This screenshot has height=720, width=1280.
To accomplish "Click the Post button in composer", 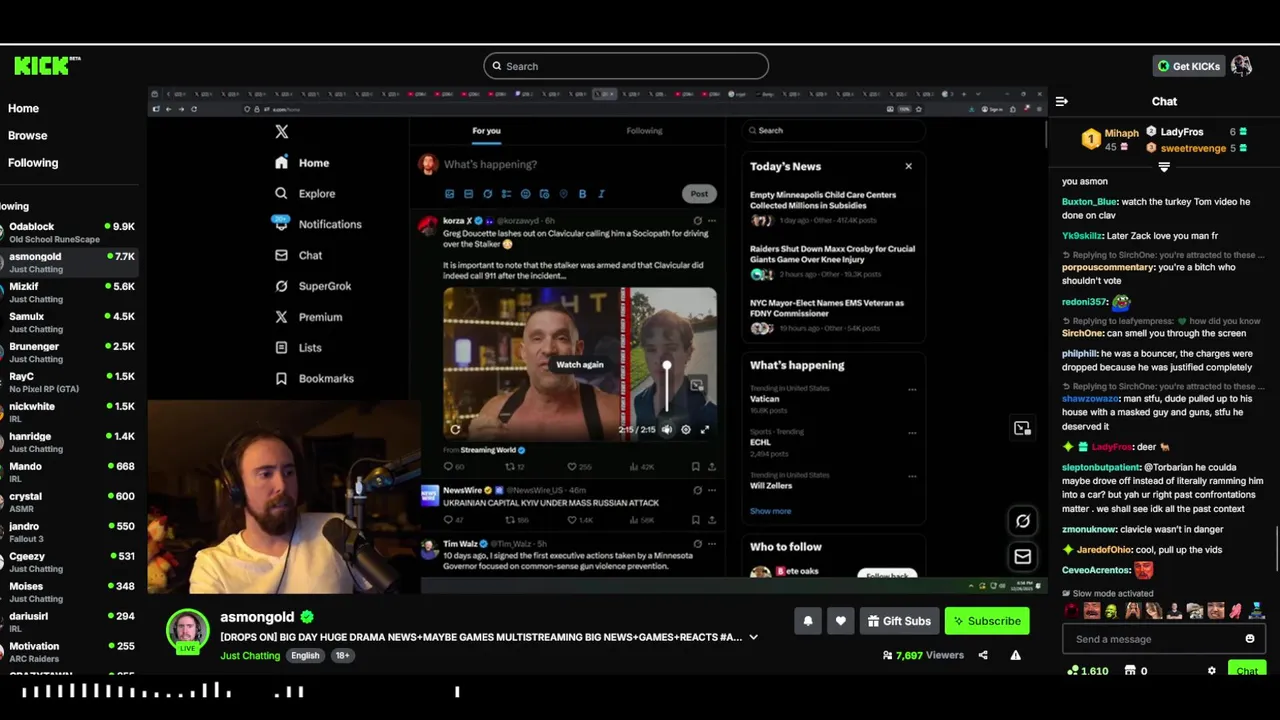I will pos(699,194).
